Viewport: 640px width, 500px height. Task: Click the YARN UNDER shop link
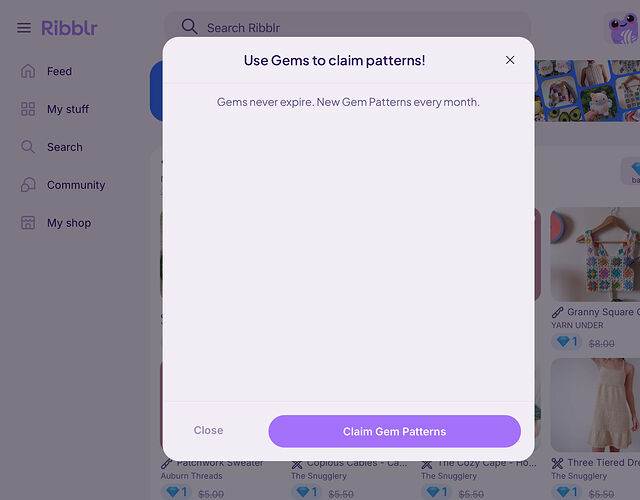click(x=577, y=325)
